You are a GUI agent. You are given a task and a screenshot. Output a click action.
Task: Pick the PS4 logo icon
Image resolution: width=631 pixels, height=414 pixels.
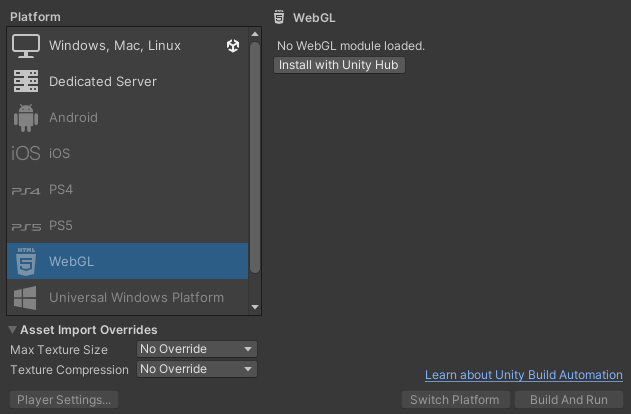pos(26,191)
